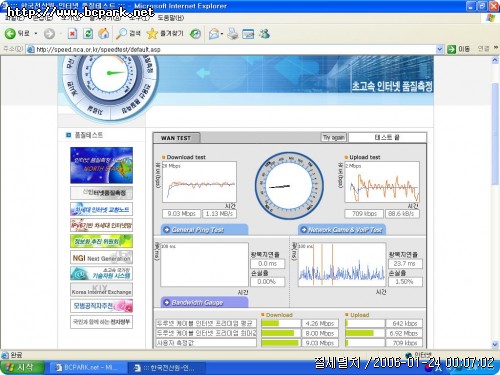Open the Back button history dropdown arrow
Image resolution: width=500 pixels, height=375 pixels.
36,34
